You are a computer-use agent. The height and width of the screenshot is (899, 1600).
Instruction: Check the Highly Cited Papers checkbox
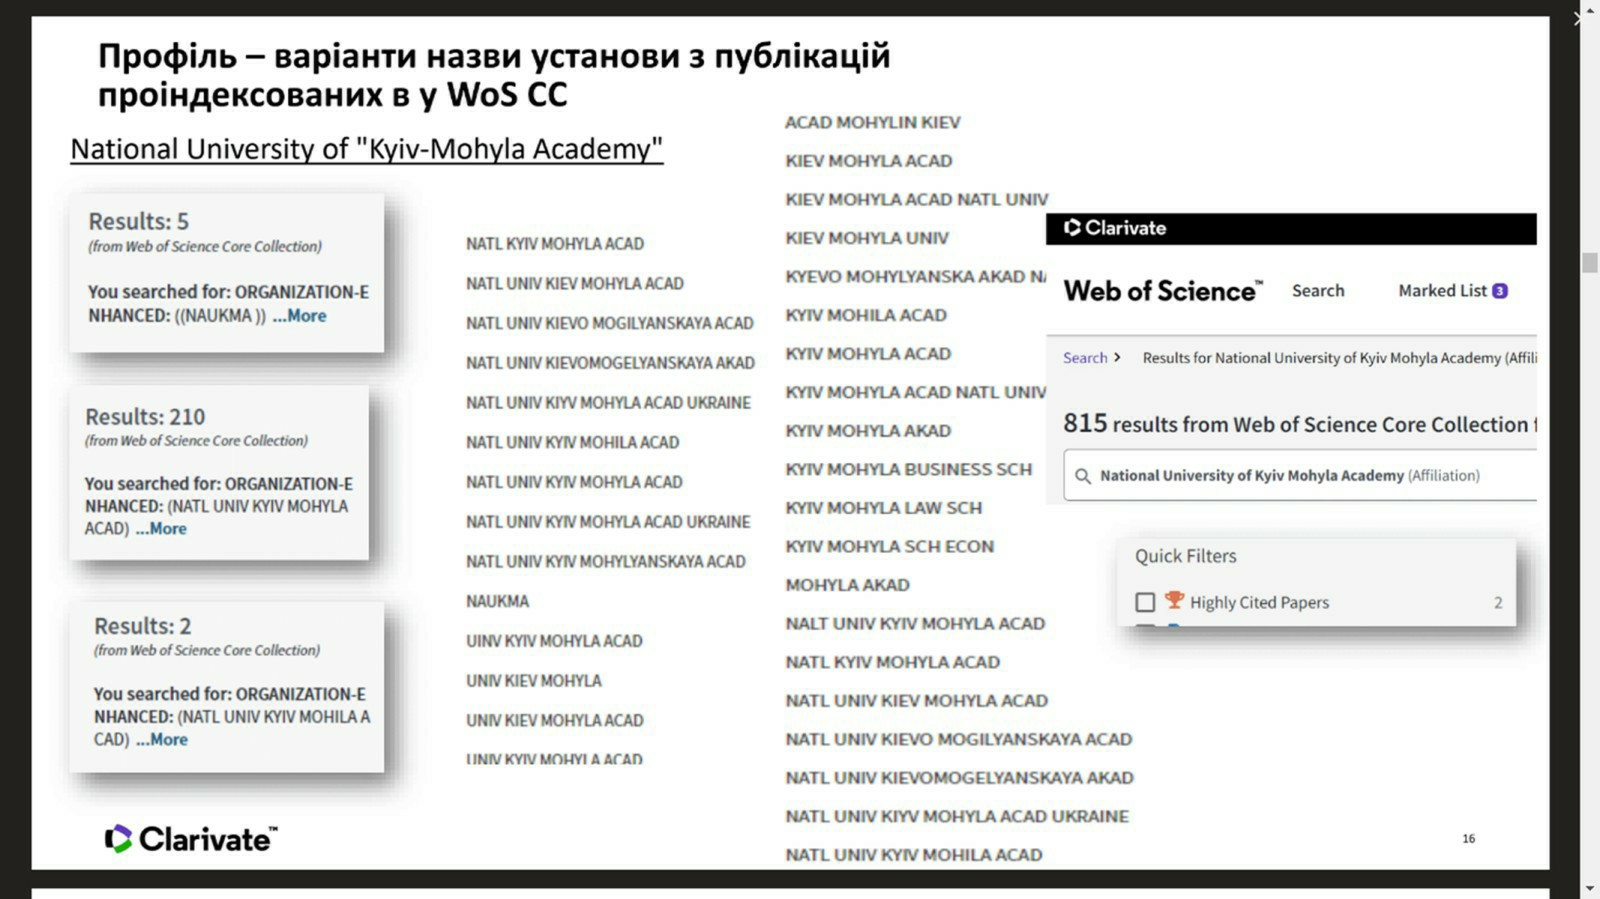[x=1145, y=602]
